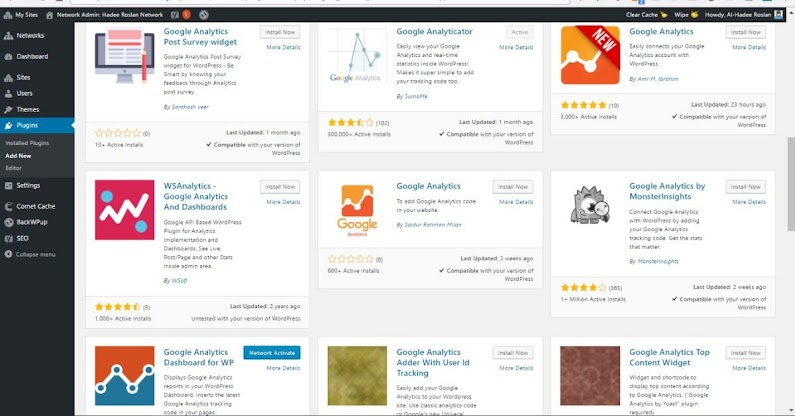This screenshot has height=416, width=795.
Task: Open author Santhosh veer link
Action: coord(190,107)
